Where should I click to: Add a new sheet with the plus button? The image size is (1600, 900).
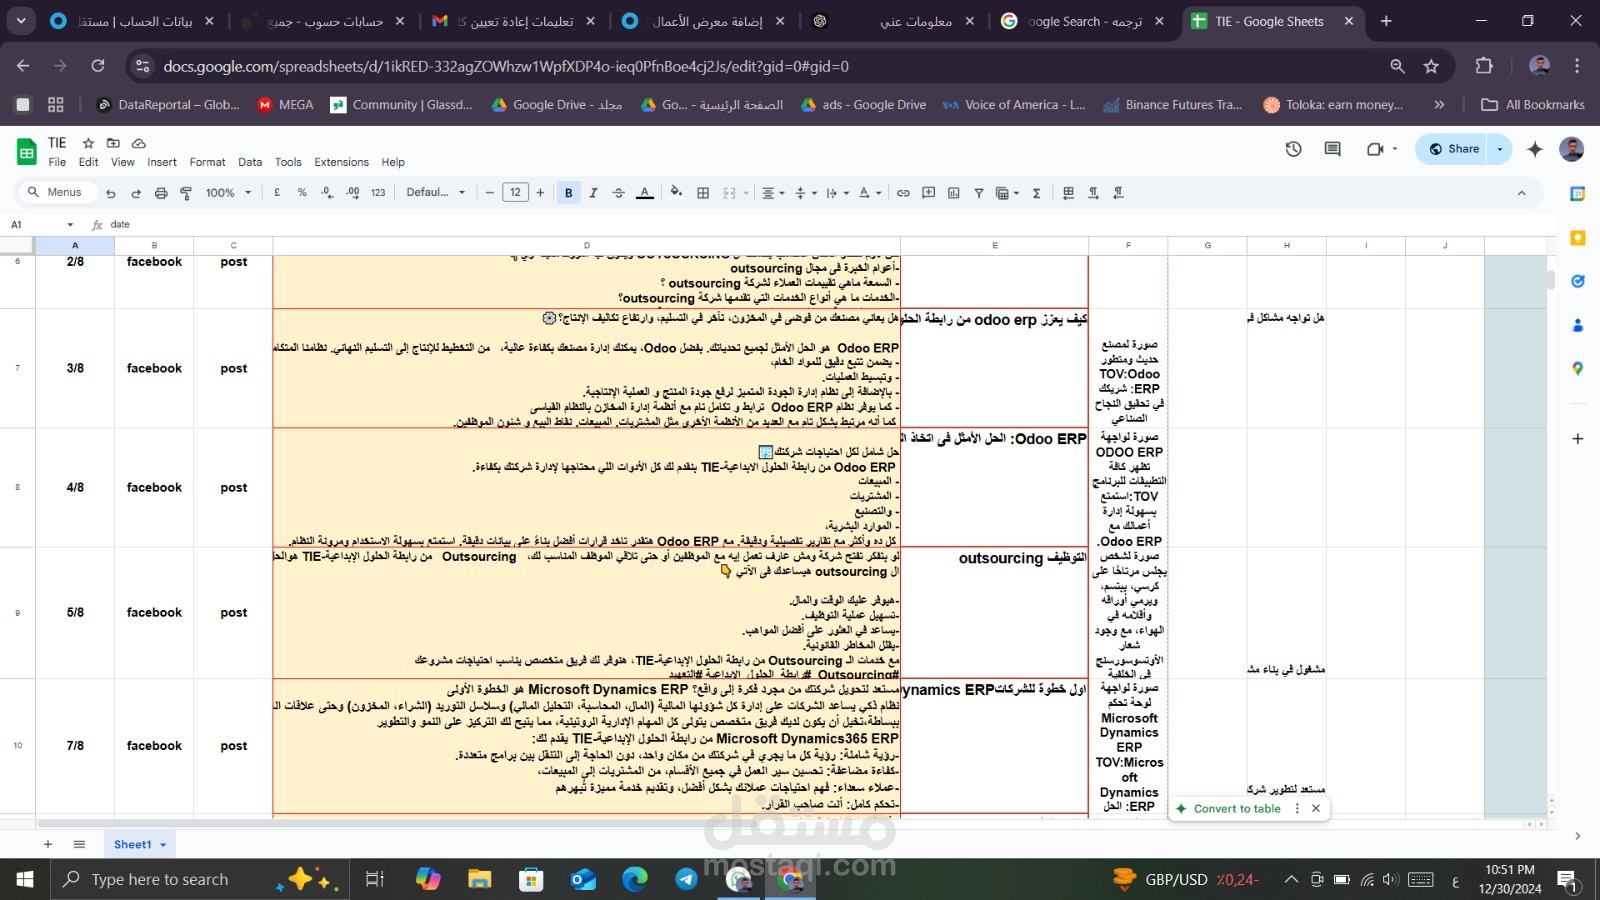click(x=47, y=845)
